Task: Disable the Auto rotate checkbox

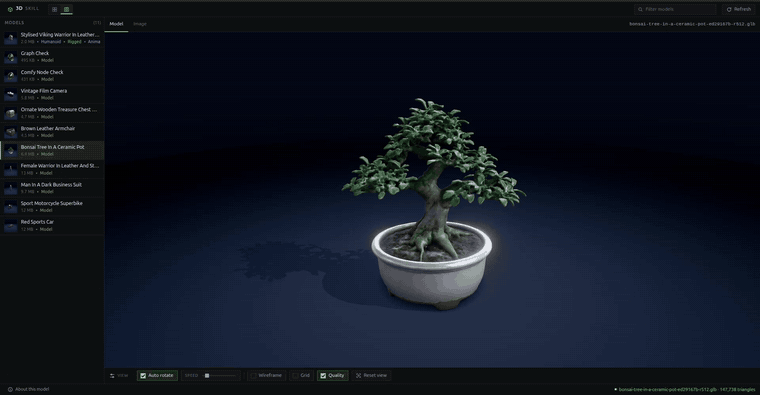Action: [143, 376]
